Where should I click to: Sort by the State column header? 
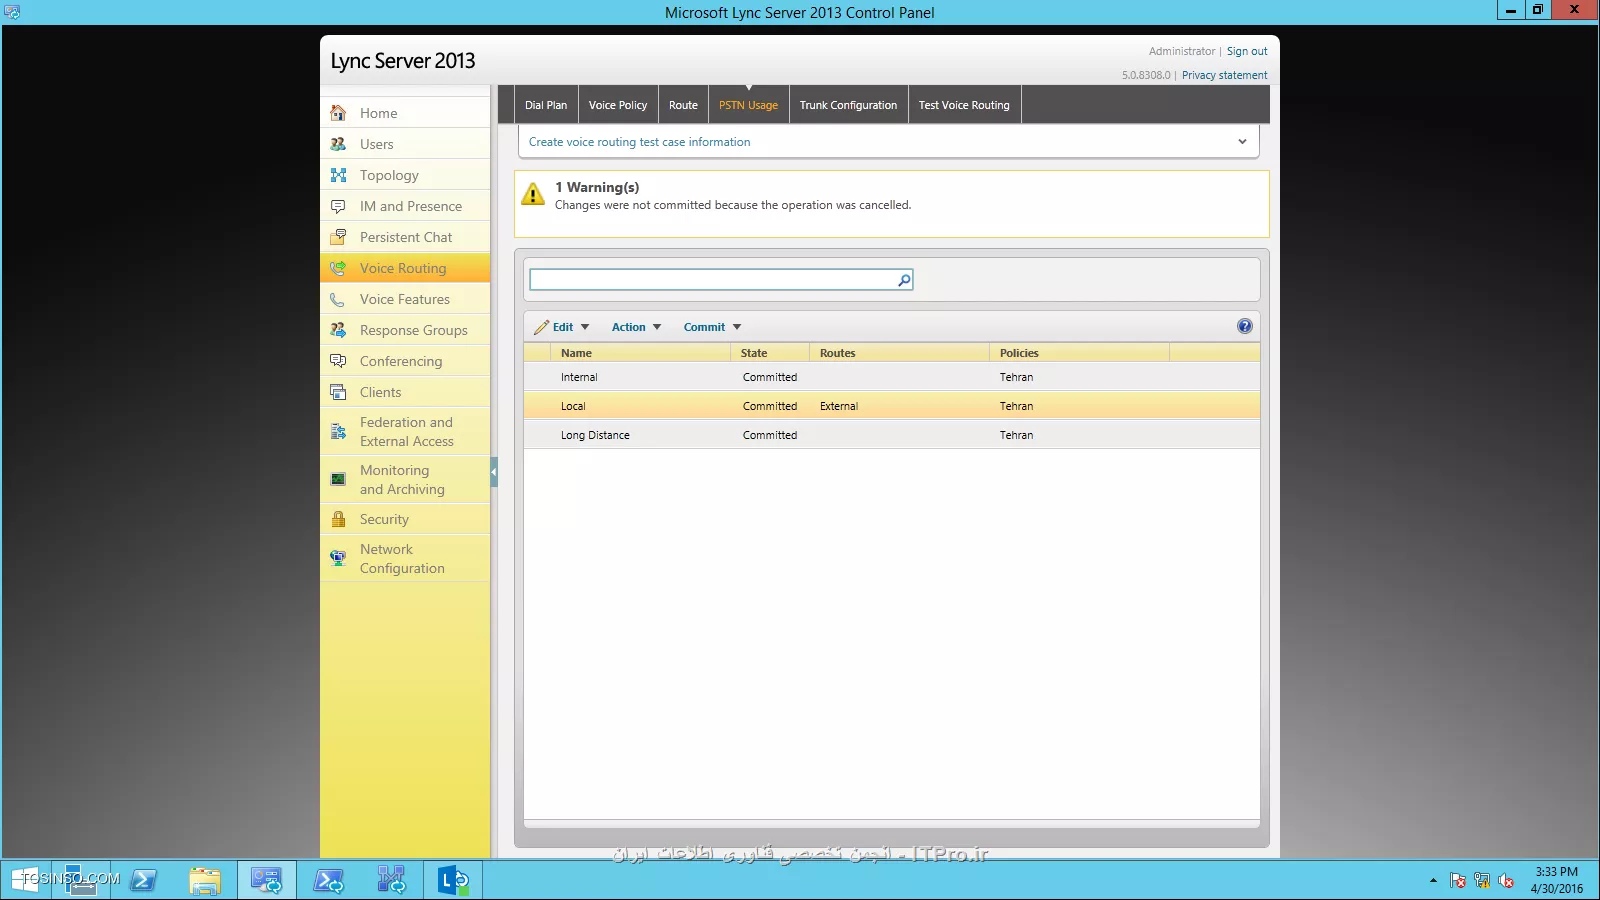[770, 353]
